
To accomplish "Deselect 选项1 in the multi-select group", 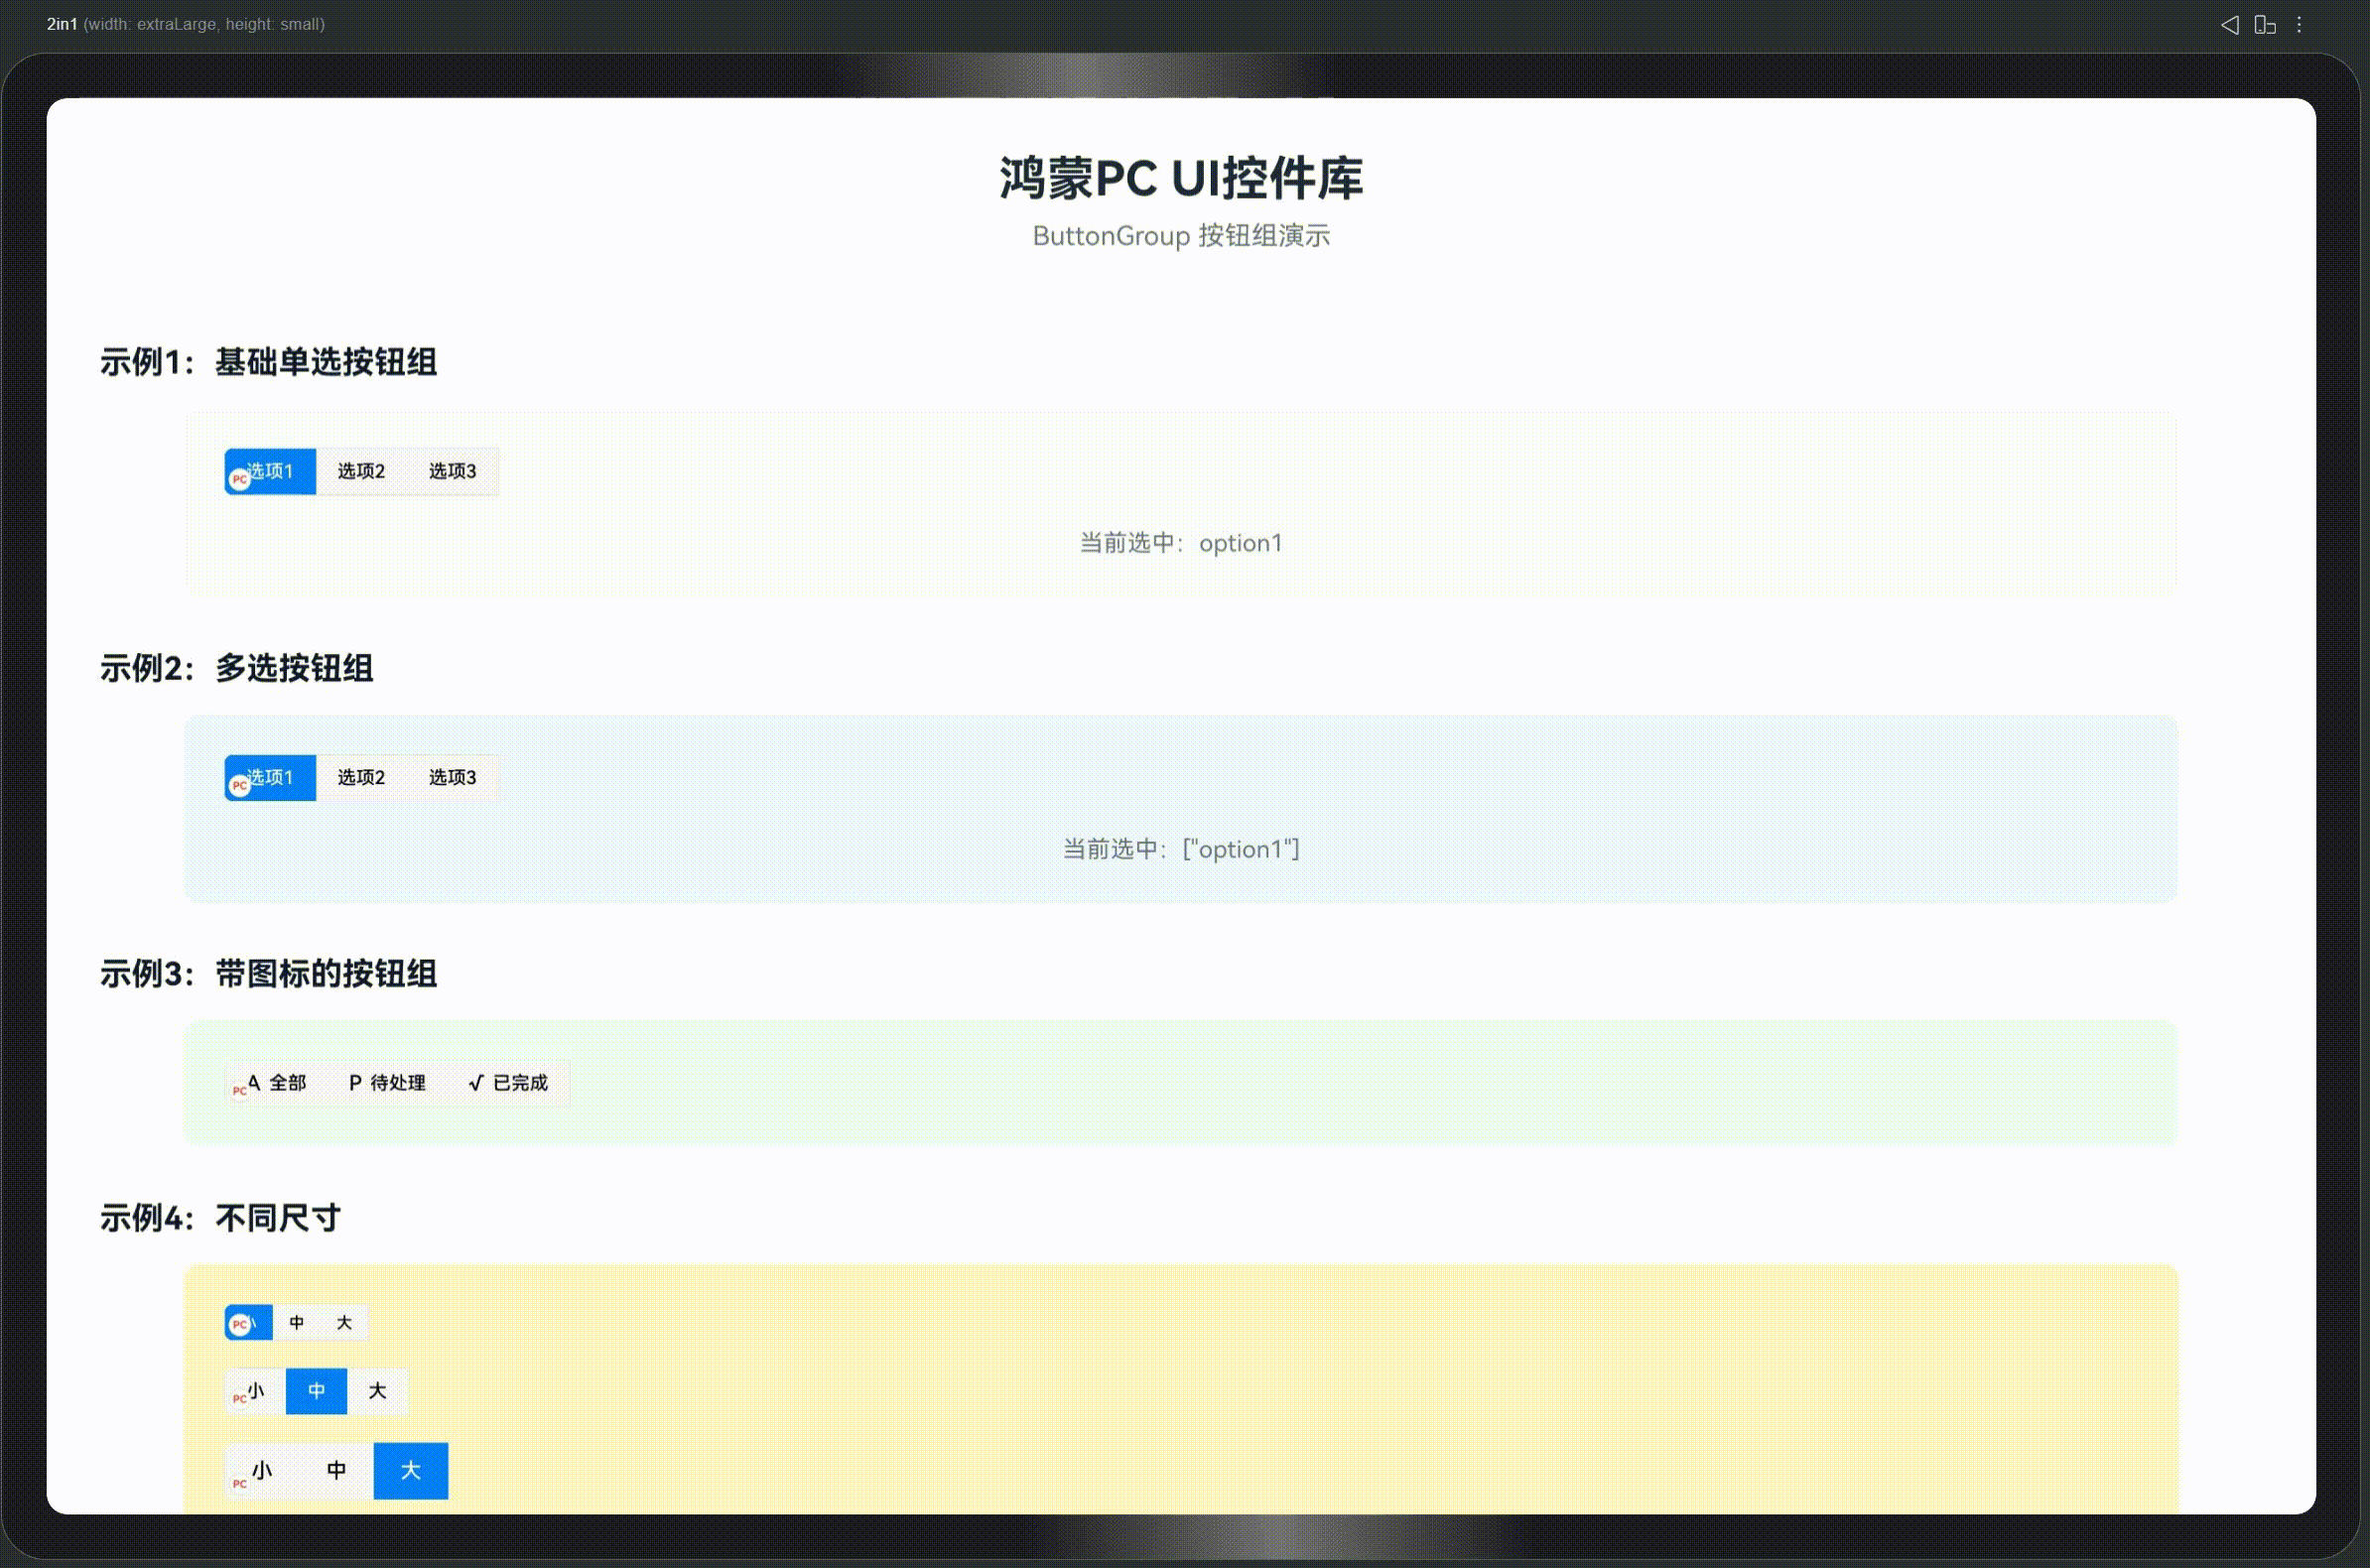I will coord(269,777).
